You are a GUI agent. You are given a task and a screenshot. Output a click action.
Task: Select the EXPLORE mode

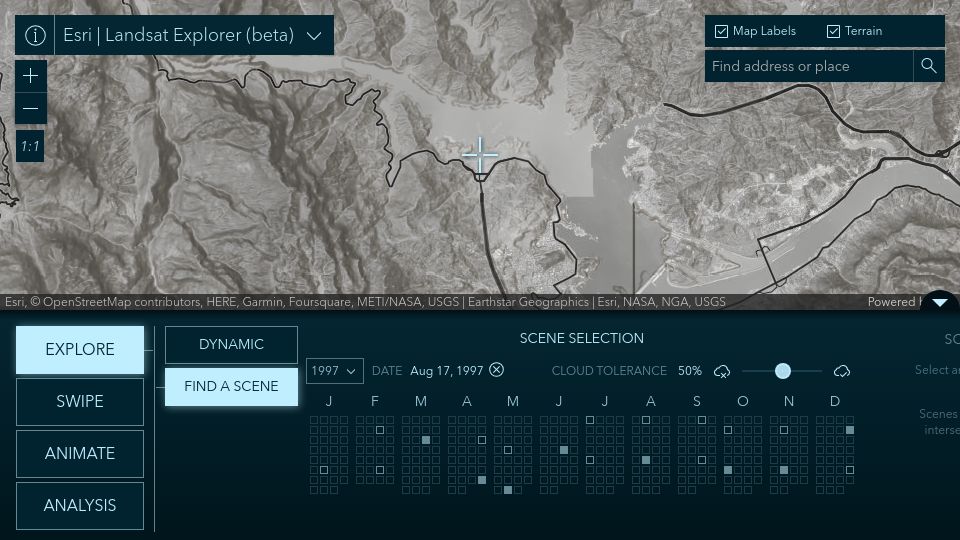[x=80, y=350]
